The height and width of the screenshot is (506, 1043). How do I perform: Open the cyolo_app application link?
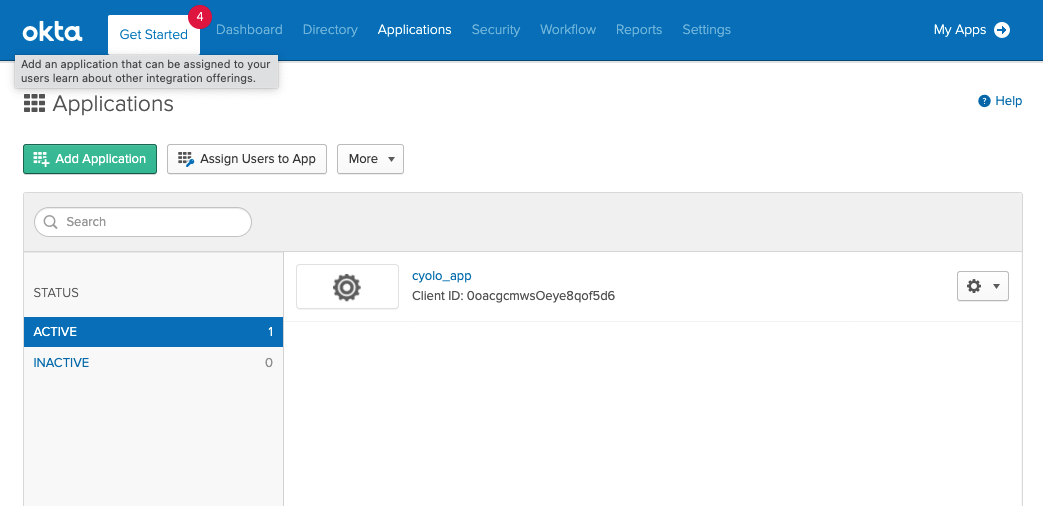pos(442,276)
